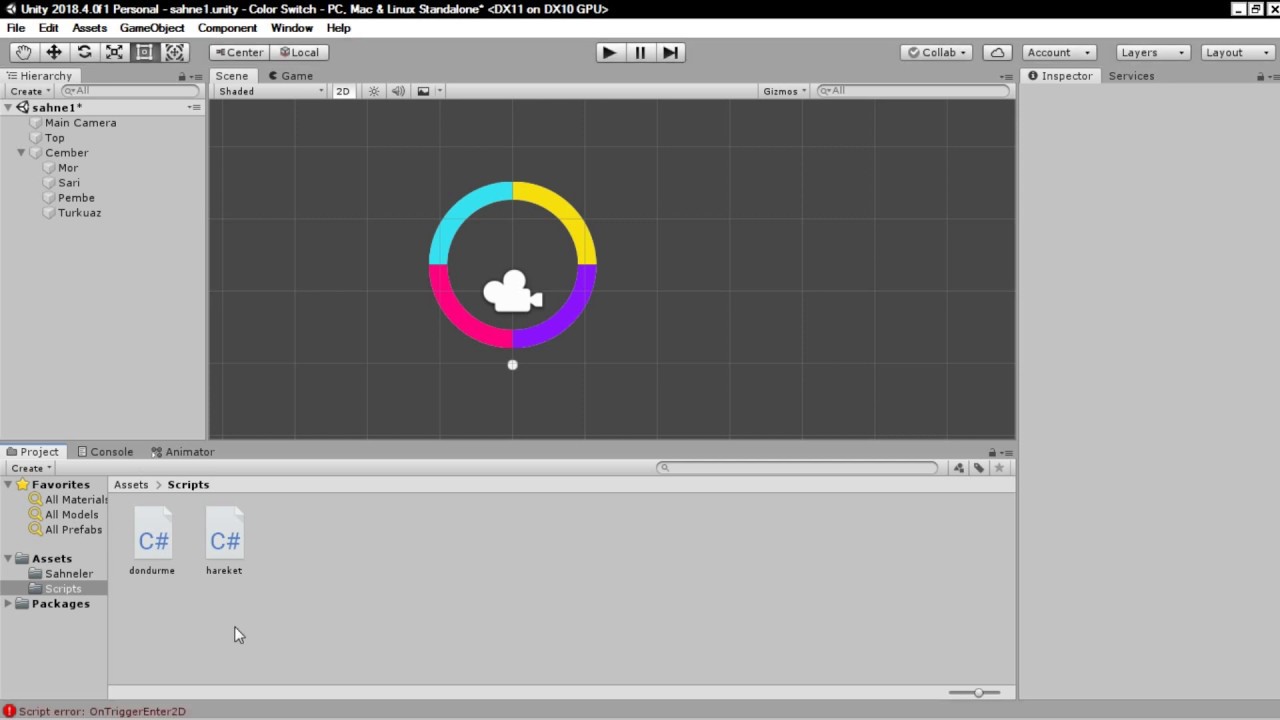This screenshot has height=720, width=1280.
Task: Expand the Packages folder
Action: tap(8, 604)
